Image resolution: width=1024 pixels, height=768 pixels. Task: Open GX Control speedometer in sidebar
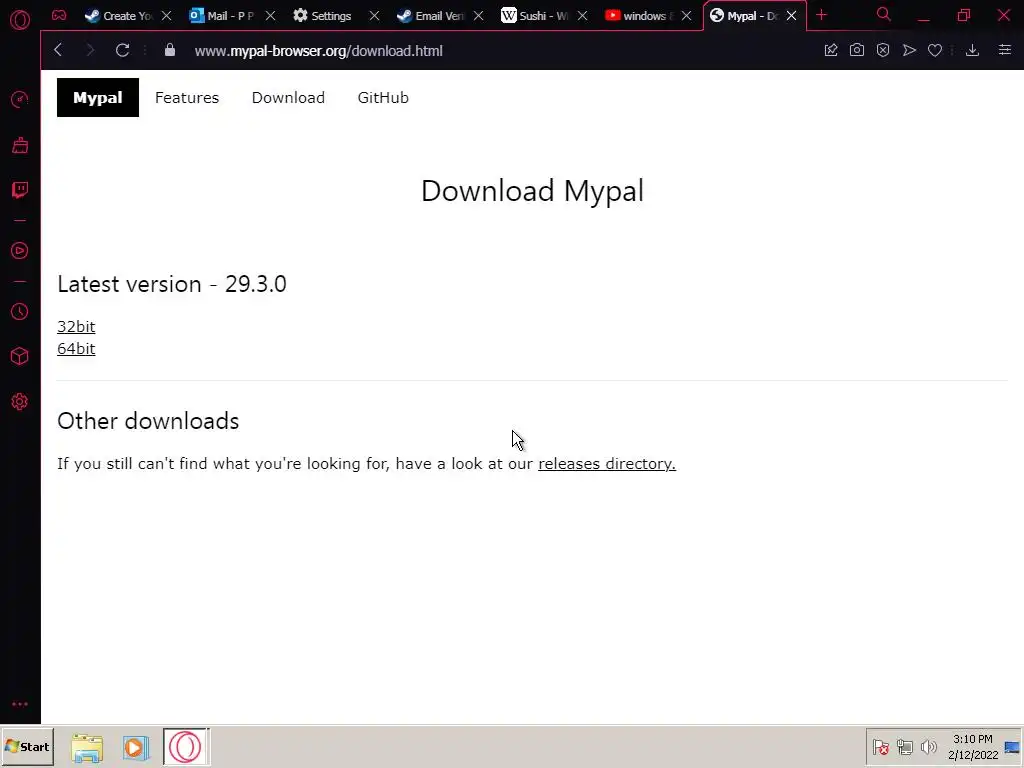click(x=20, y=99)
